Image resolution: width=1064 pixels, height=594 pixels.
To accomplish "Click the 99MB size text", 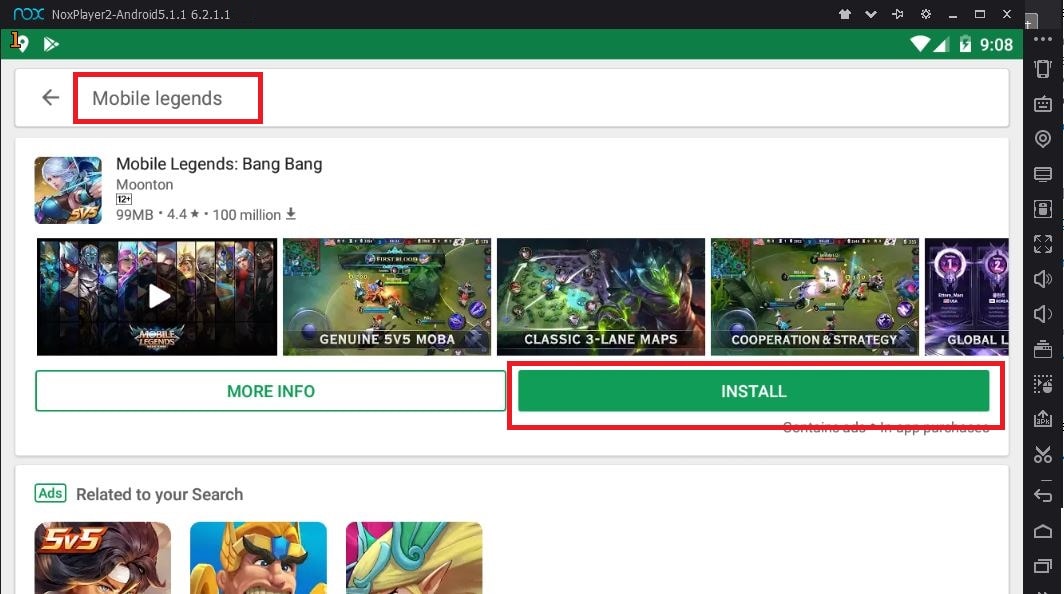I will click(134, 215).
